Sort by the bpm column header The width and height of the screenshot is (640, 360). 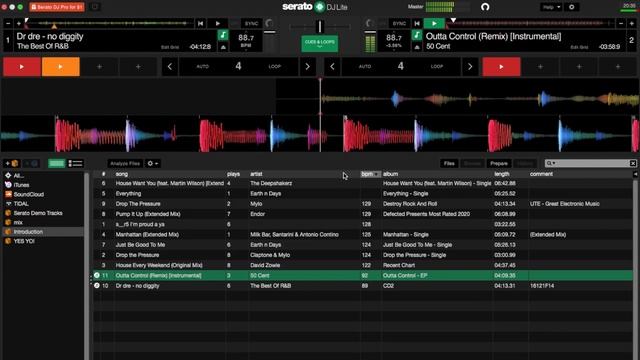tap(370, 174)
